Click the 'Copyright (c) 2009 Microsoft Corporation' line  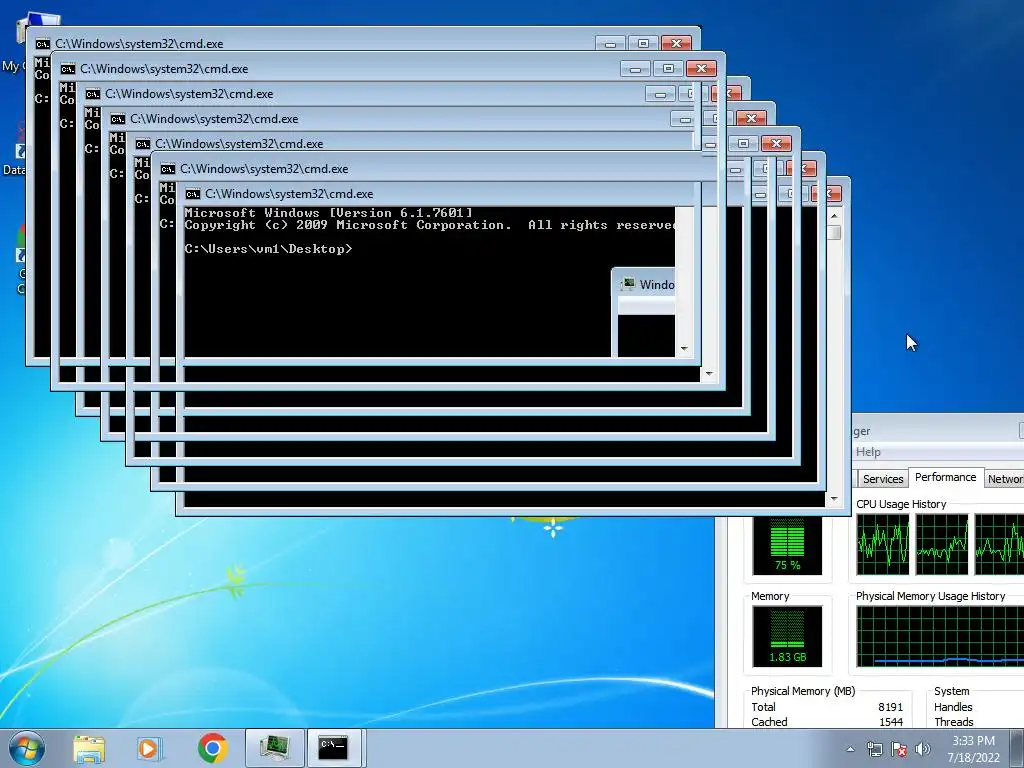[x=347, y=225]
